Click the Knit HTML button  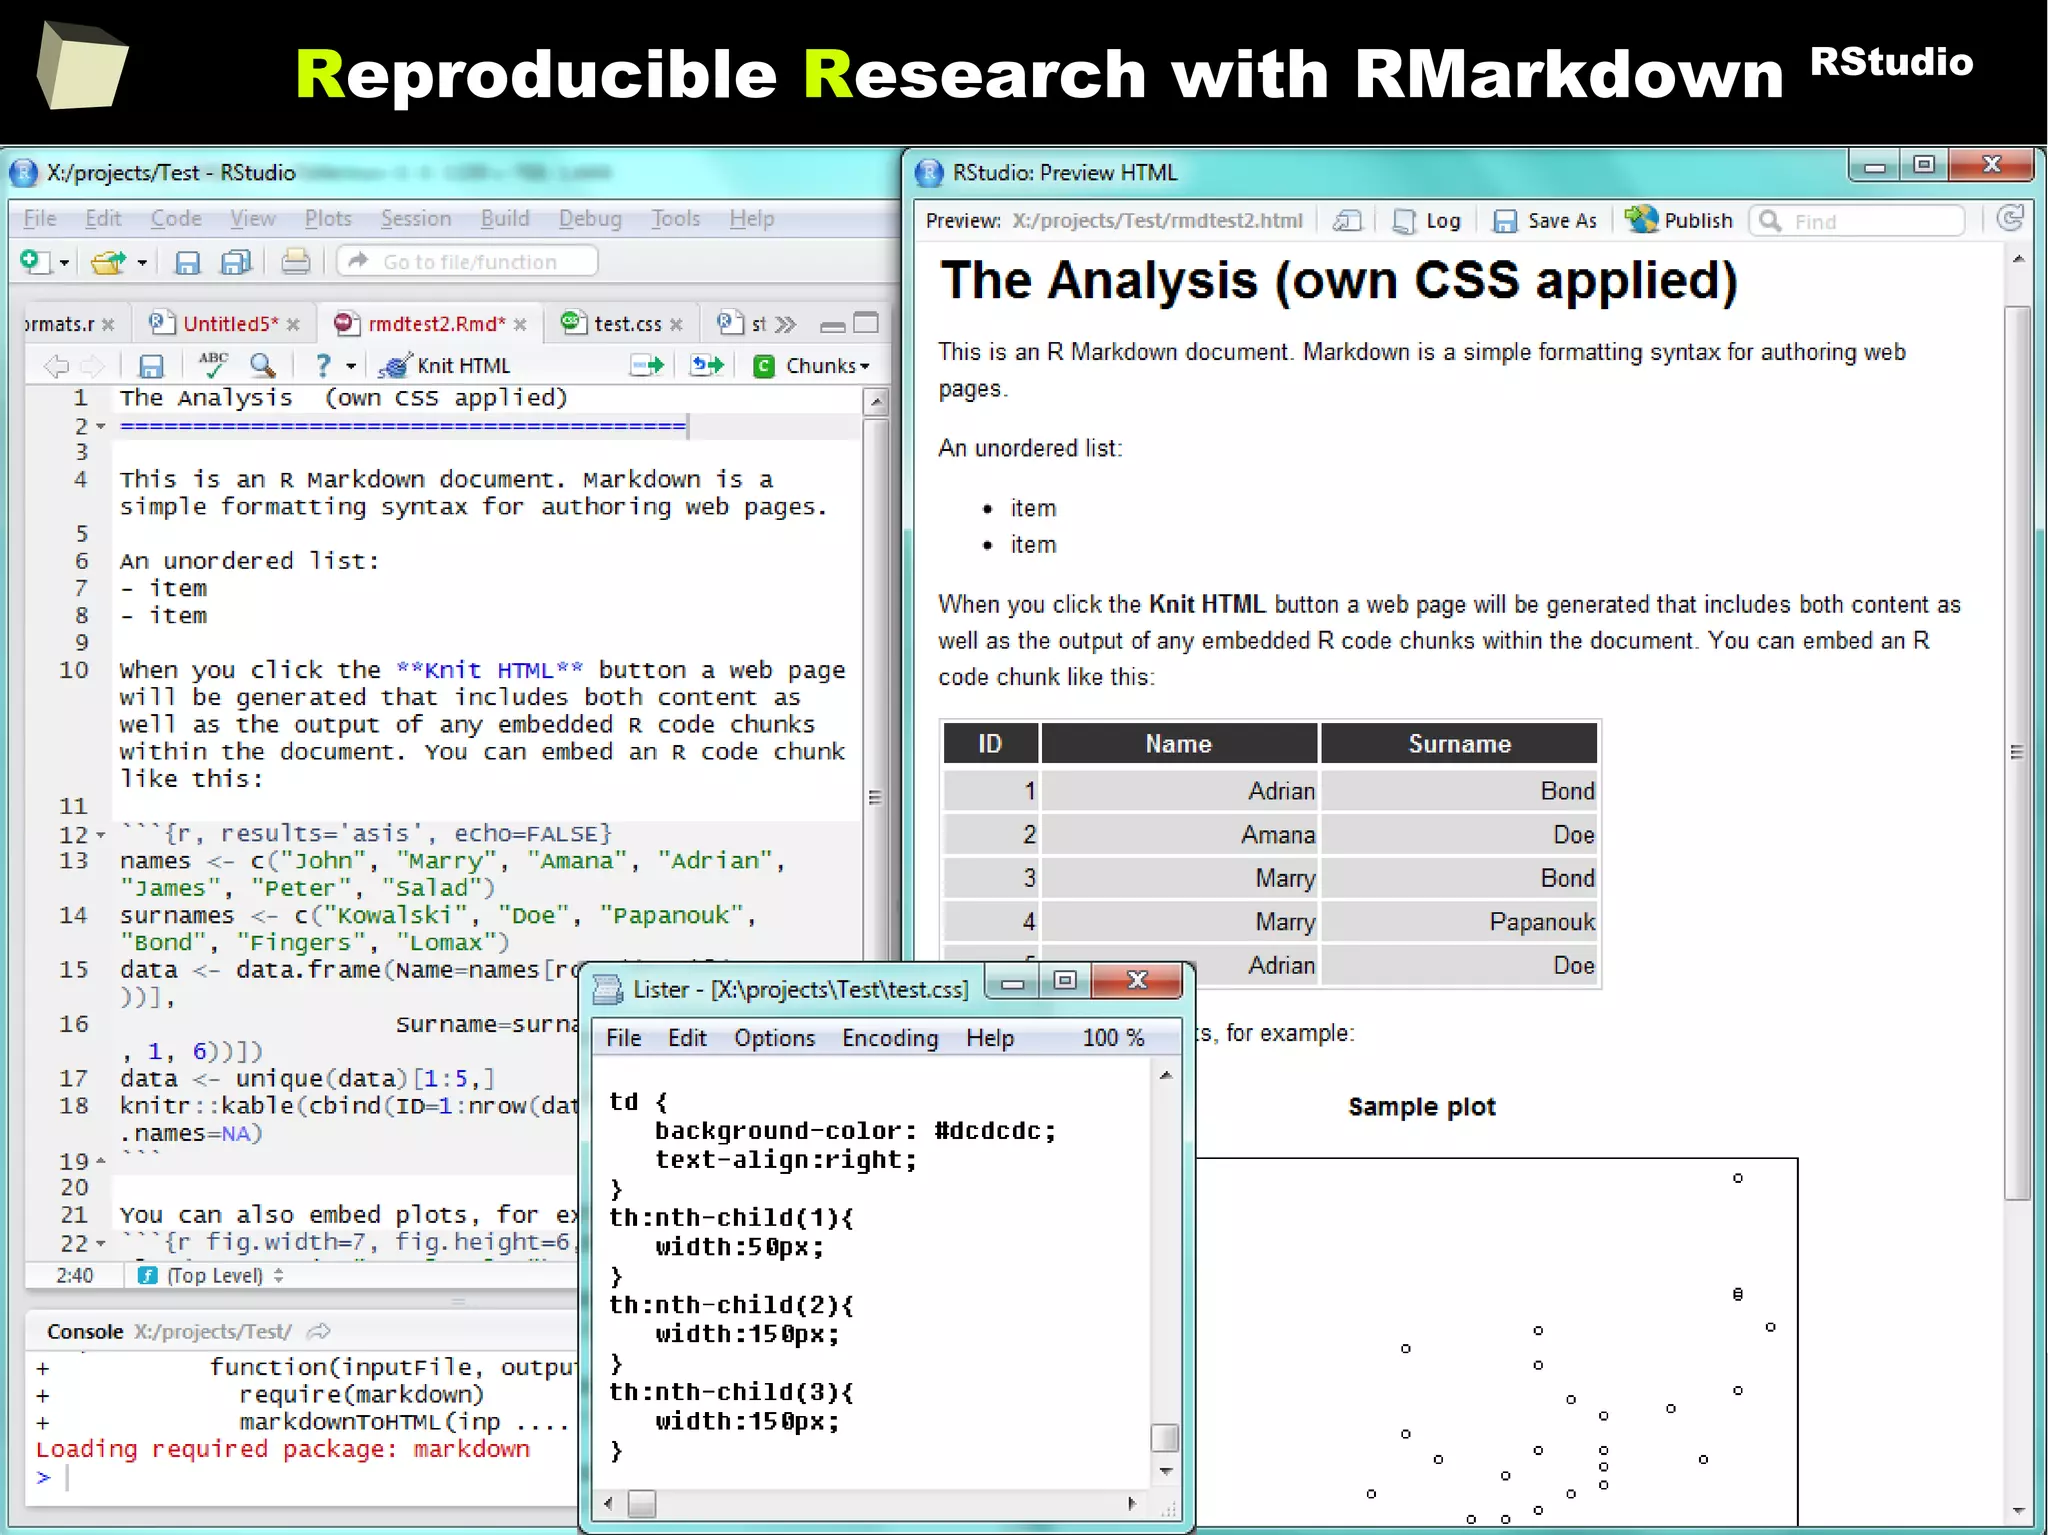[x=445, y=365]
